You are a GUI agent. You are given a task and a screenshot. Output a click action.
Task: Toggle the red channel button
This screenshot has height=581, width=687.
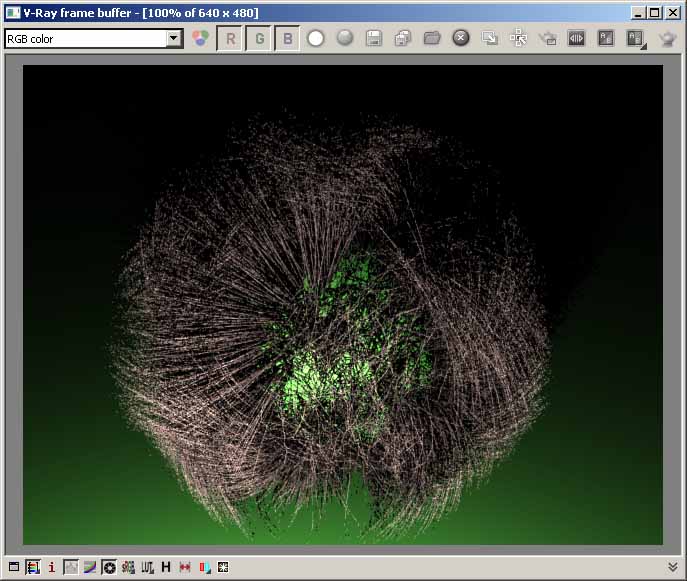[x=230, y=39]
